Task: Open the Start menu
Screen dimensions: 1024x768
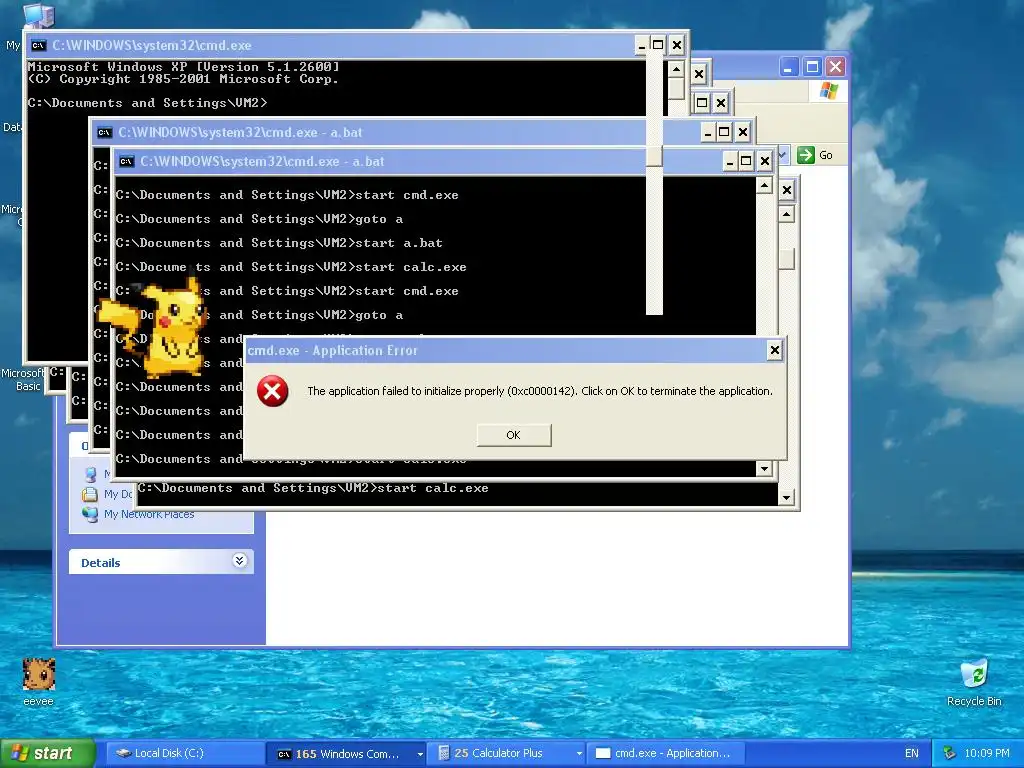Action: point(48,753)
